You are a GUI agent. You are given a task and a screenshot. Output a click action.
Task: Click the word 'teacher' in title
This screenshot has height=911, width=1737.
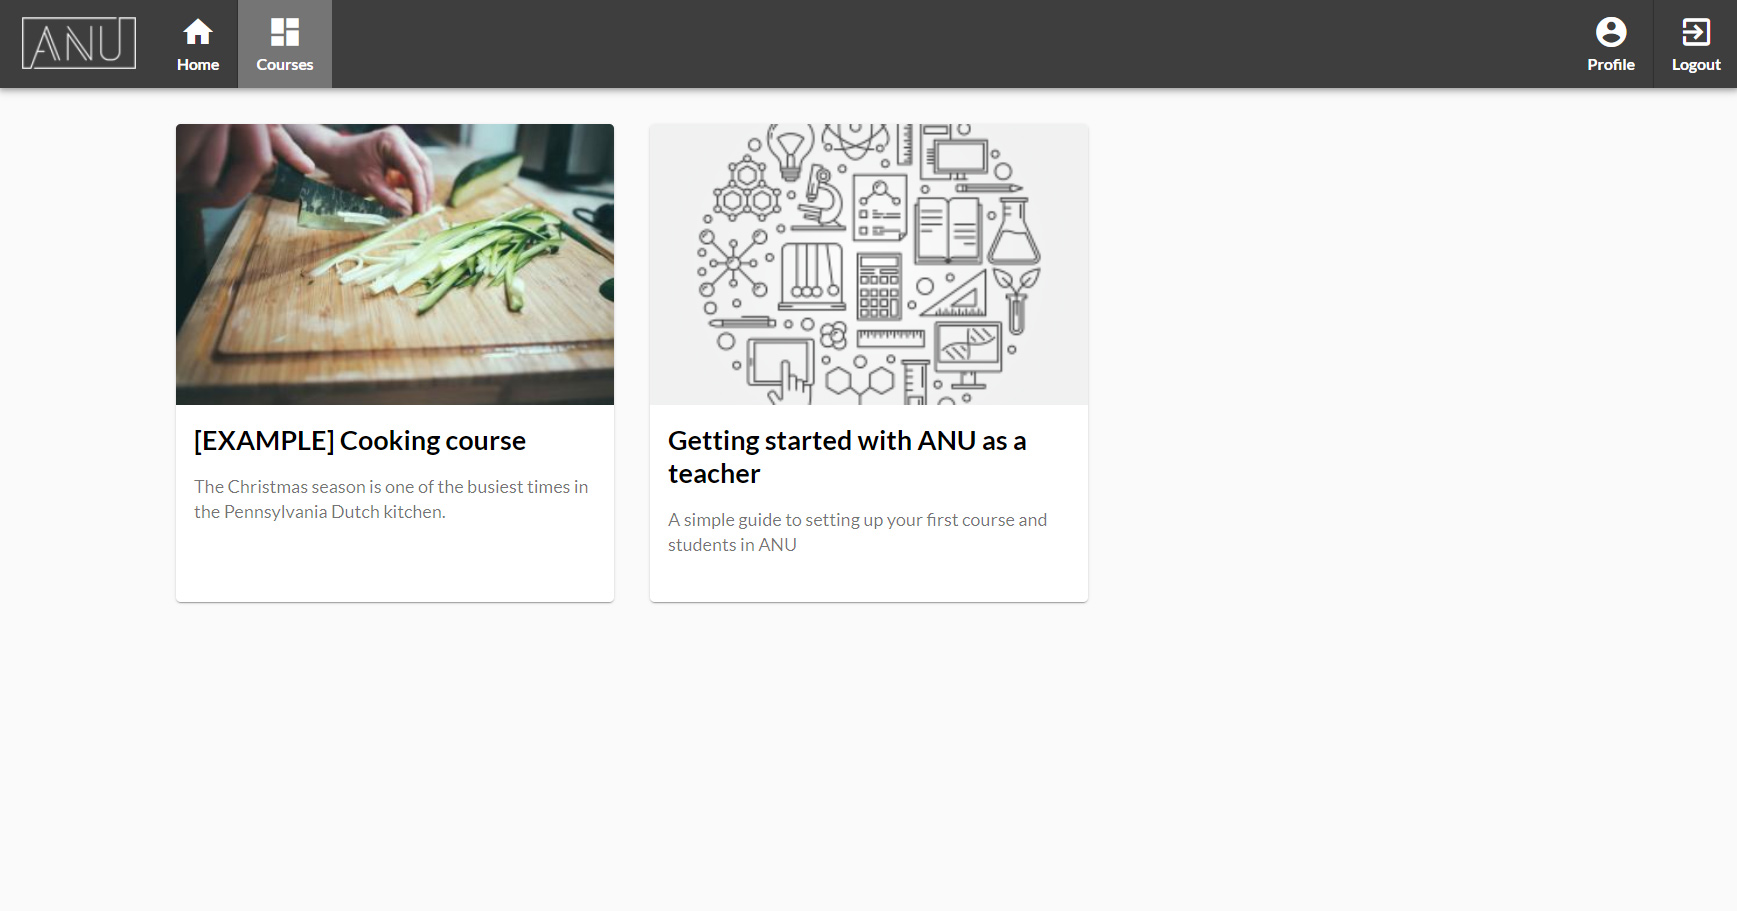(714, 474)
